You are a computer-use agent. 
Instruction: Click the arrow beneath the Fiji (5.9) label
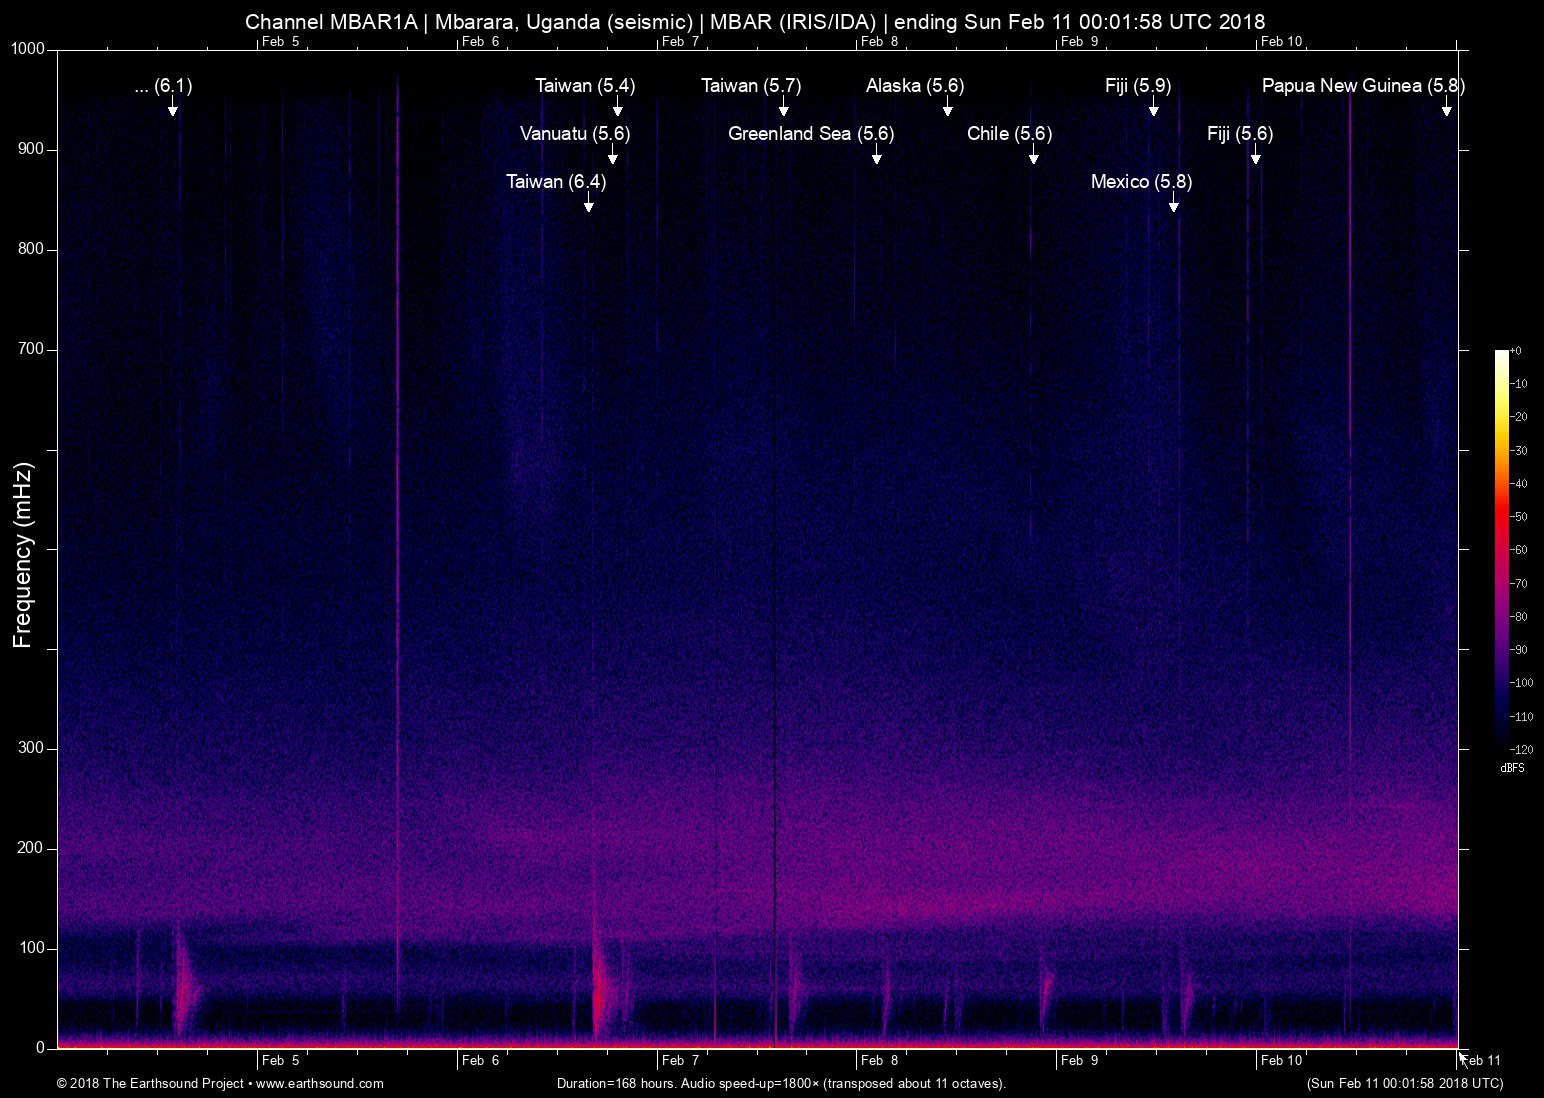(1153, 108)
